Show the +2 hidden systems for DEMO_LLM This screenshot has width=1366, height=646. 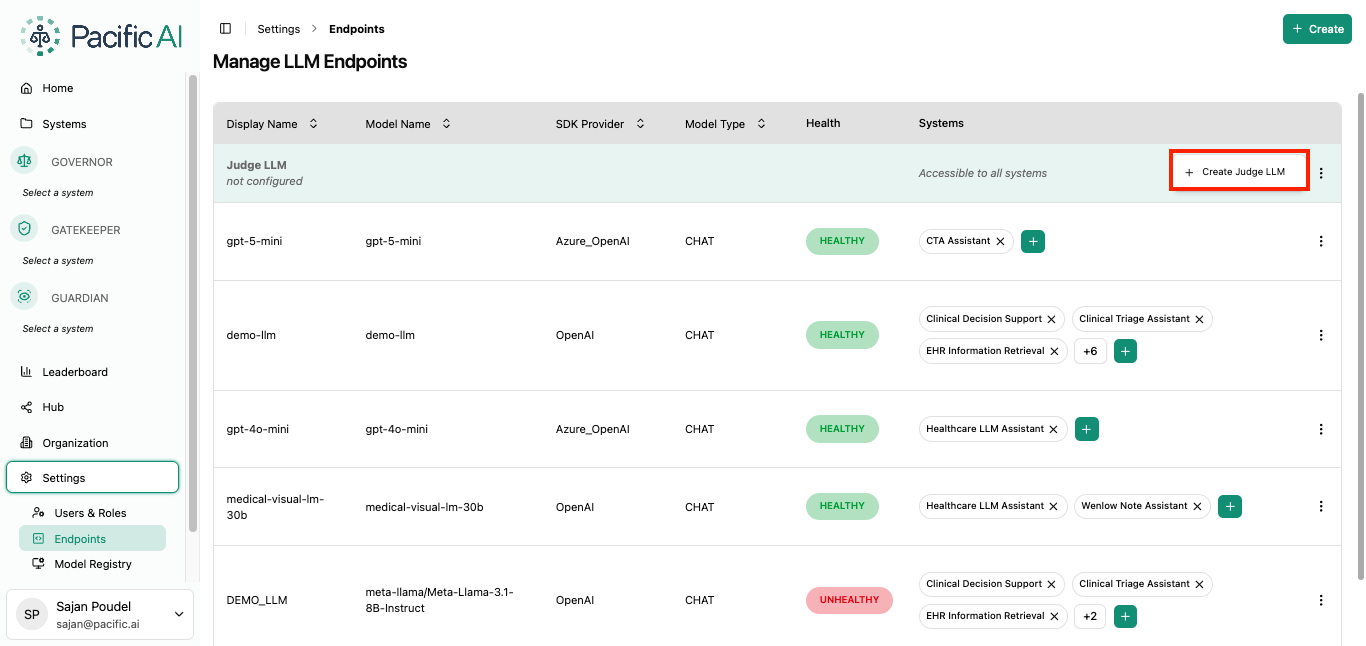click(1090, 616)
